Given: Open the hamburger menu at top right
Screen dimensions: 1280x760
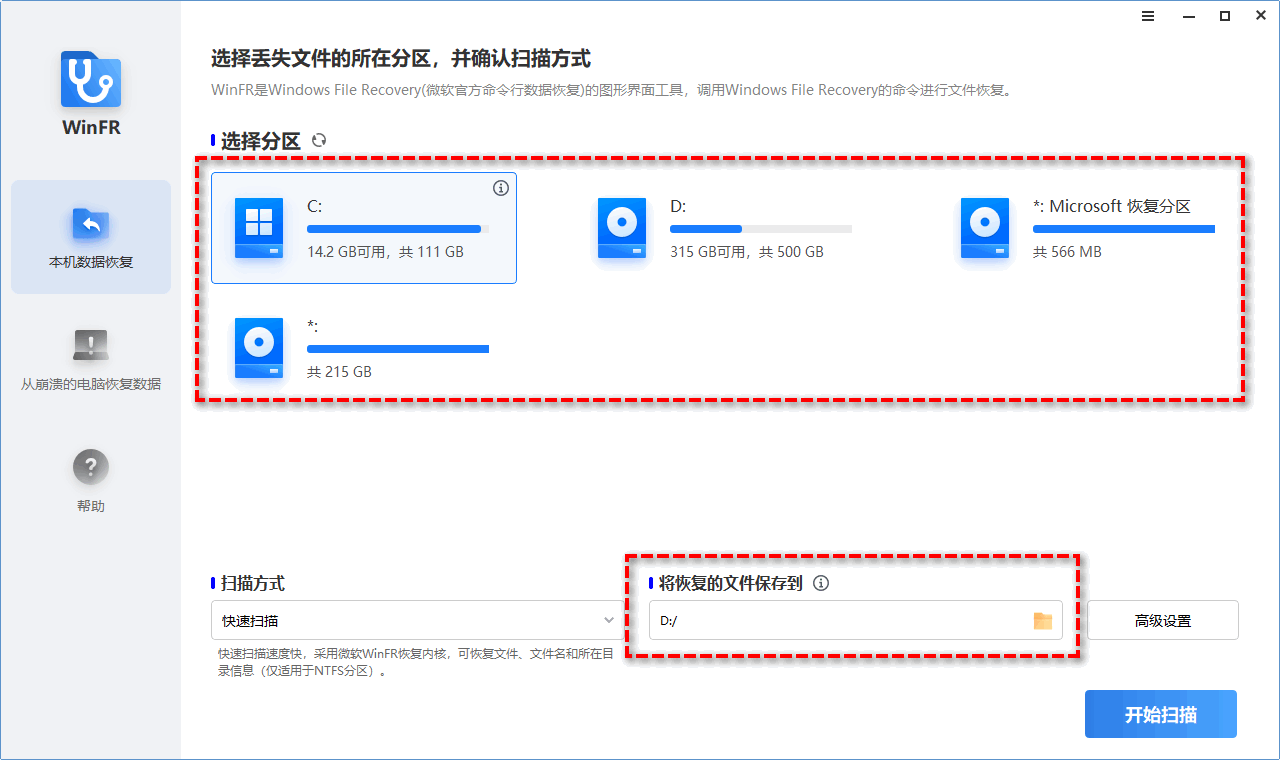Looking at the screenshot, I should coord(1147,15).
